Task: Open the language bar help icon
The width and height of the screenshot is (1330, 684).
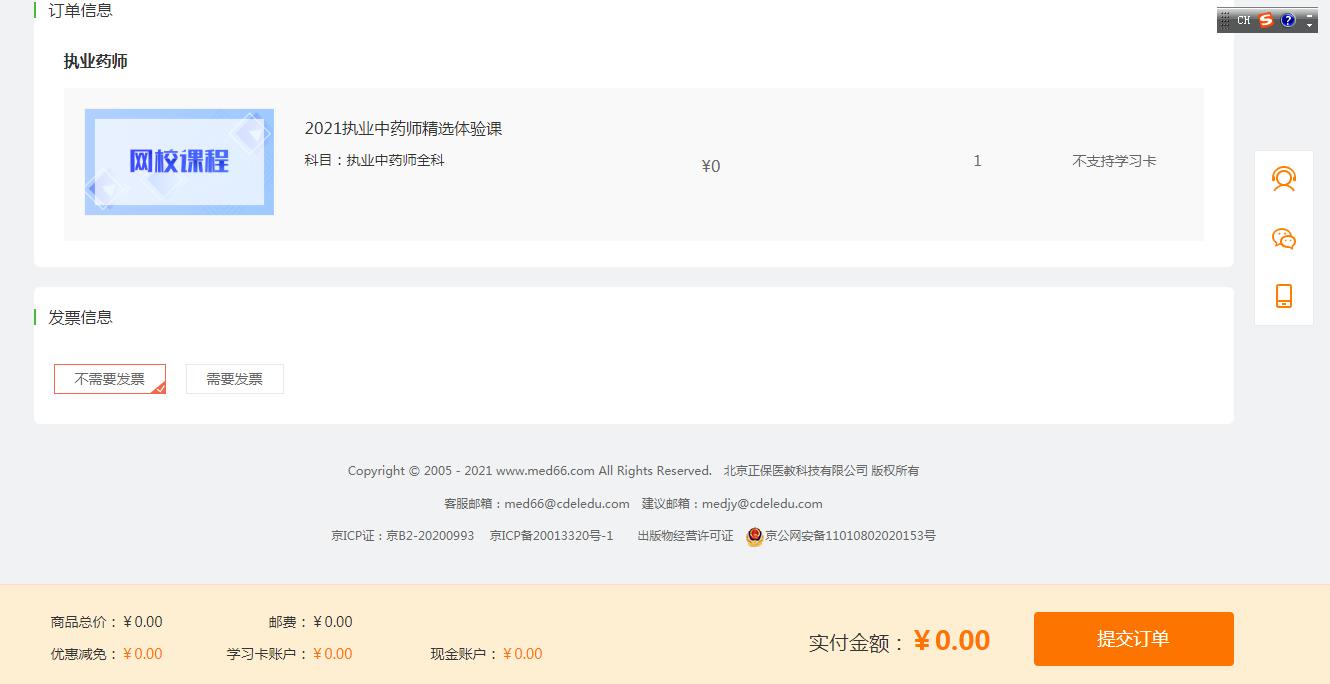Action: 1288,20
